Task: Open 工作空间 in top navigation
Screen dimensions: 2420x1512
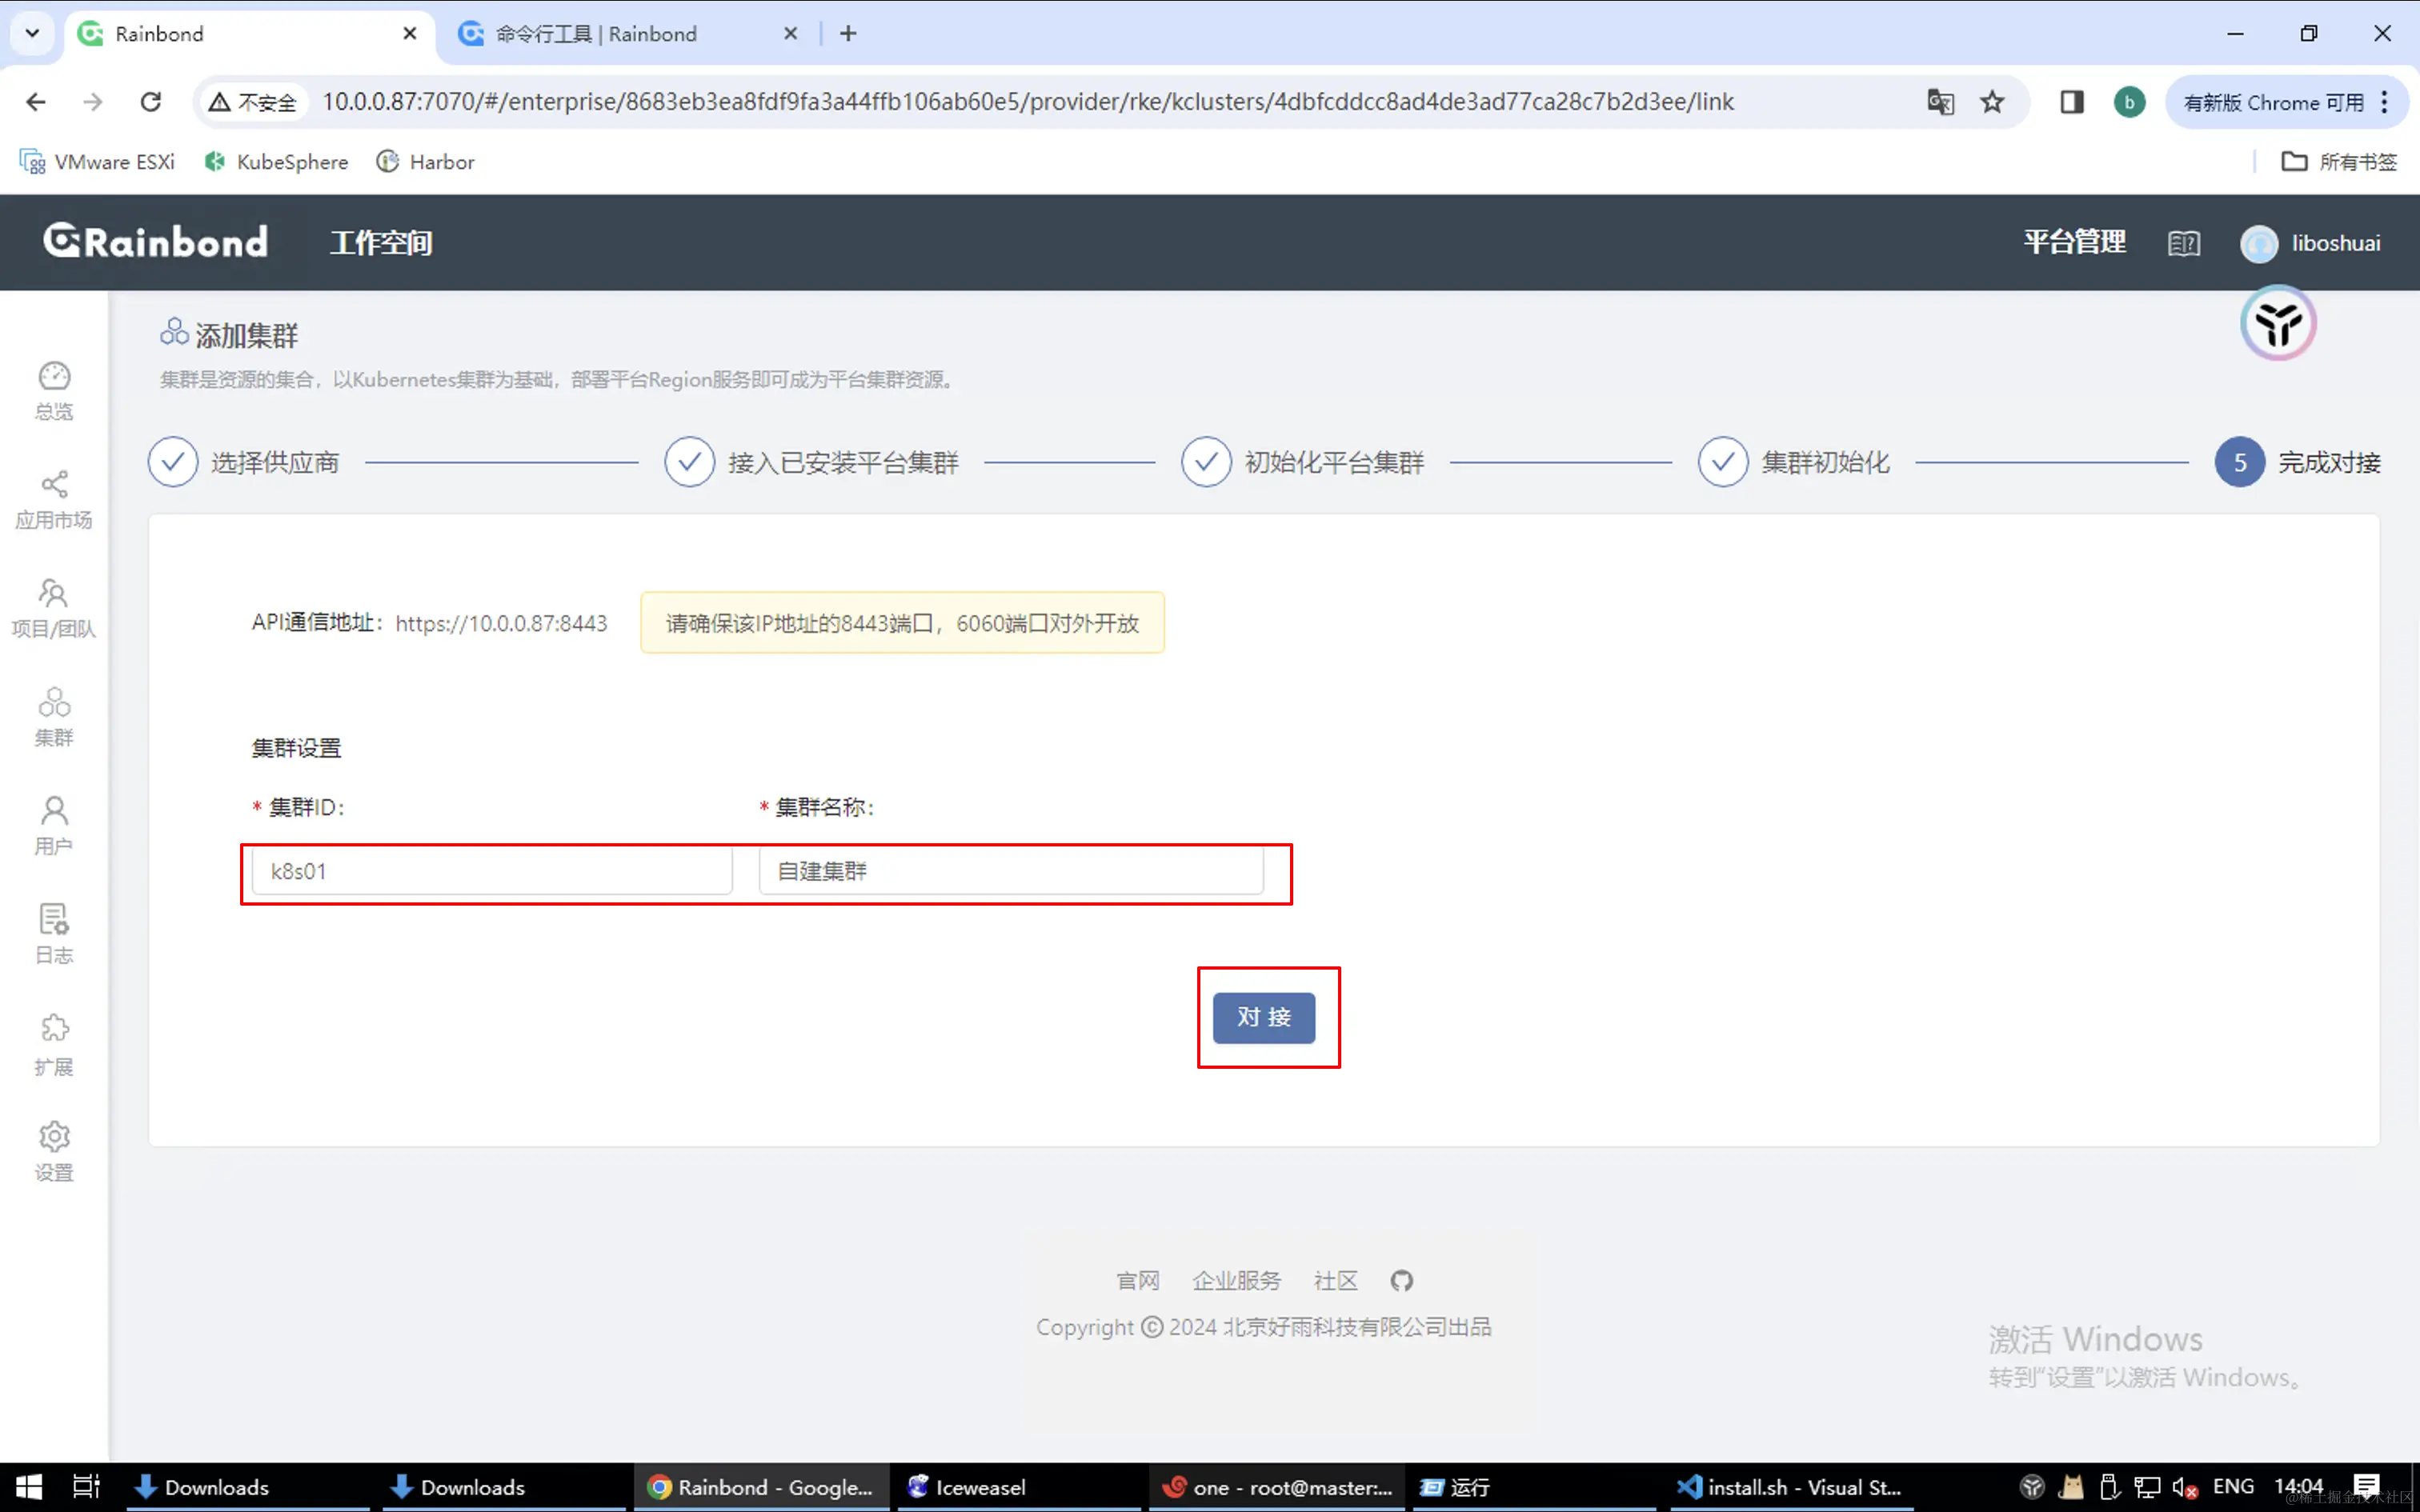Action: pyautogui.click(x=381, y=243)
